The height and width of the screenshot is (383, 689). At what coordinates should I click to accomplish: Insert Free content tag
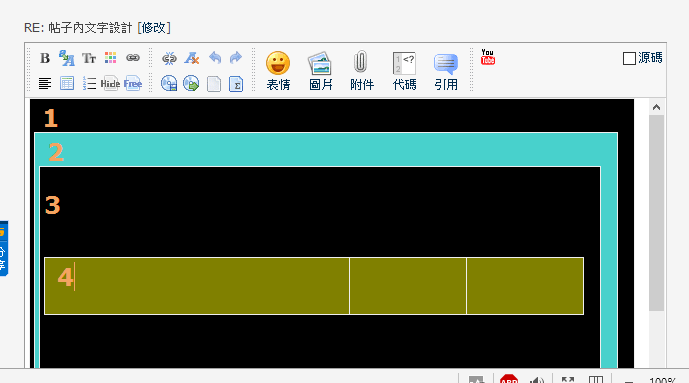[x=133, y=83]
